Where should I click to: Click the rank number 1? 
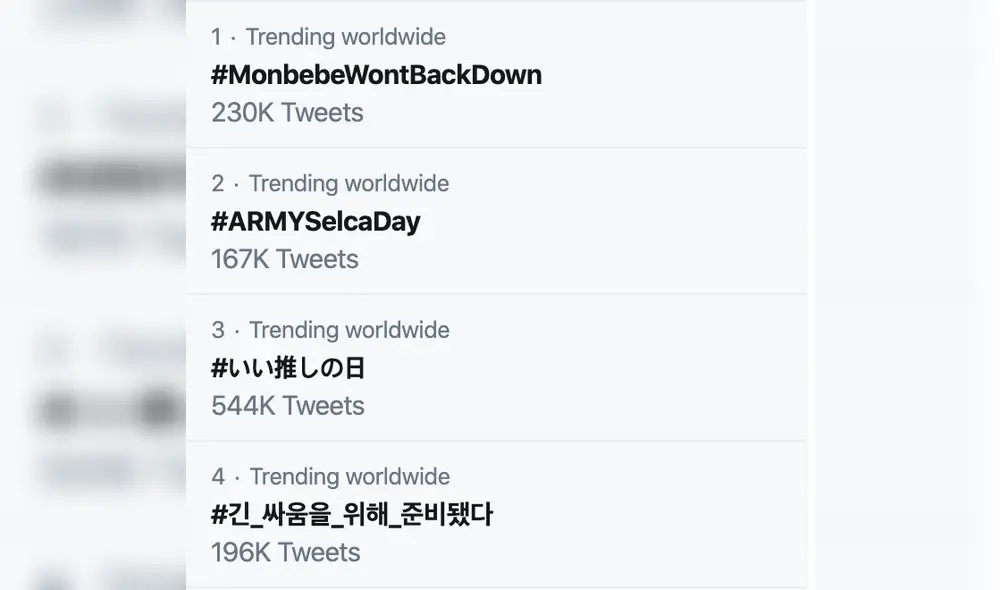(x=216, y=37)
